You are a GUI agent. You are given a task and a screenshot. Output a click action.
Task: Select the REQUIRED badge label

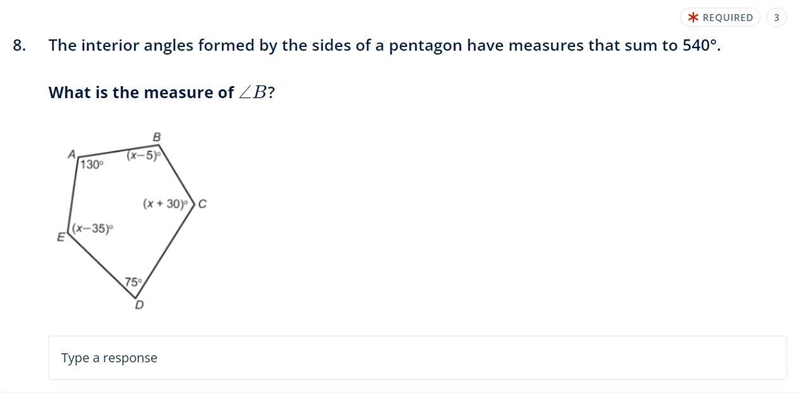click(x=728, y=18)
